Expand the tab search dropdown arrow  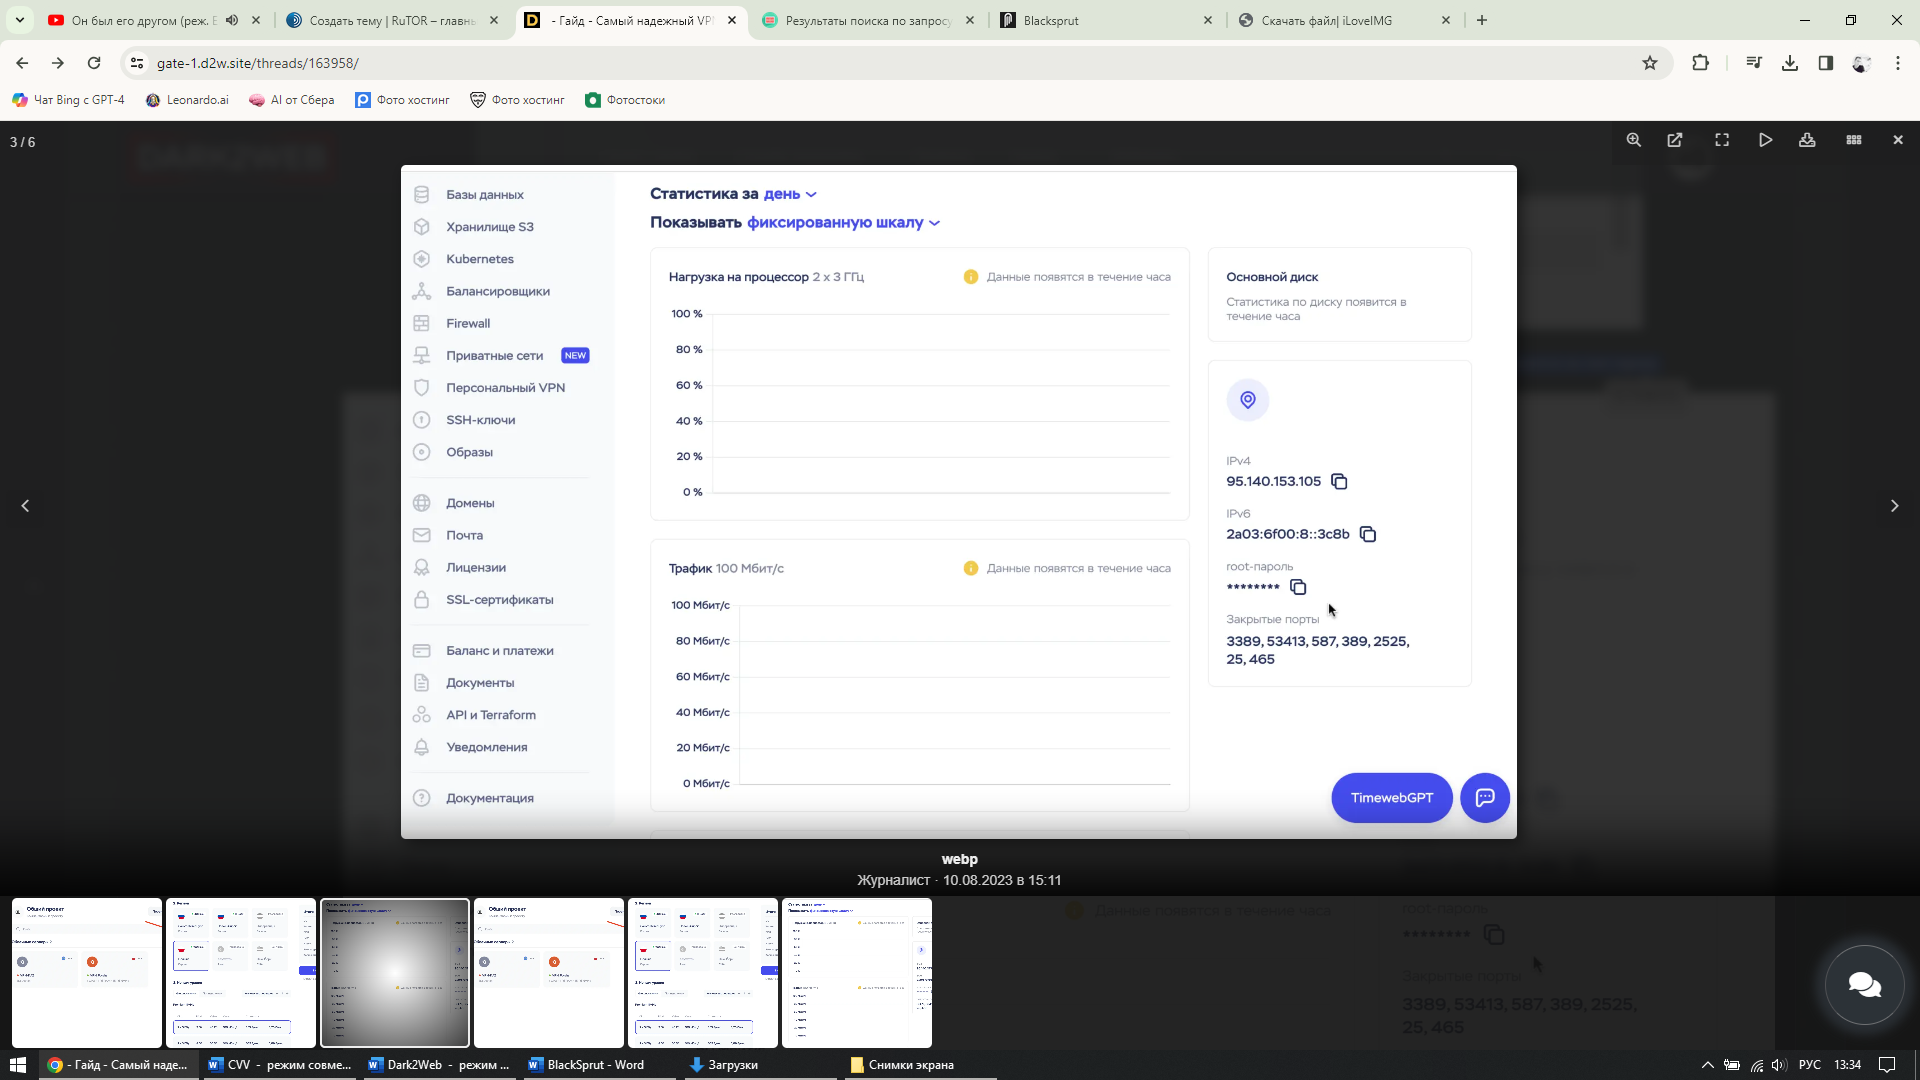coord(19,20)
